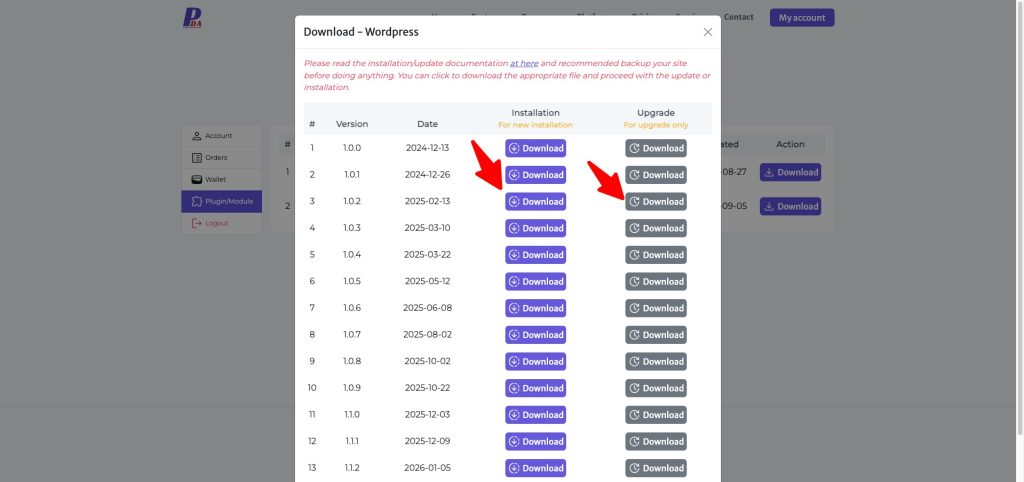Download upgrade file for version 1.0.0
The width and height of the screenshot is (1024, 482).
tap(656, 148)
